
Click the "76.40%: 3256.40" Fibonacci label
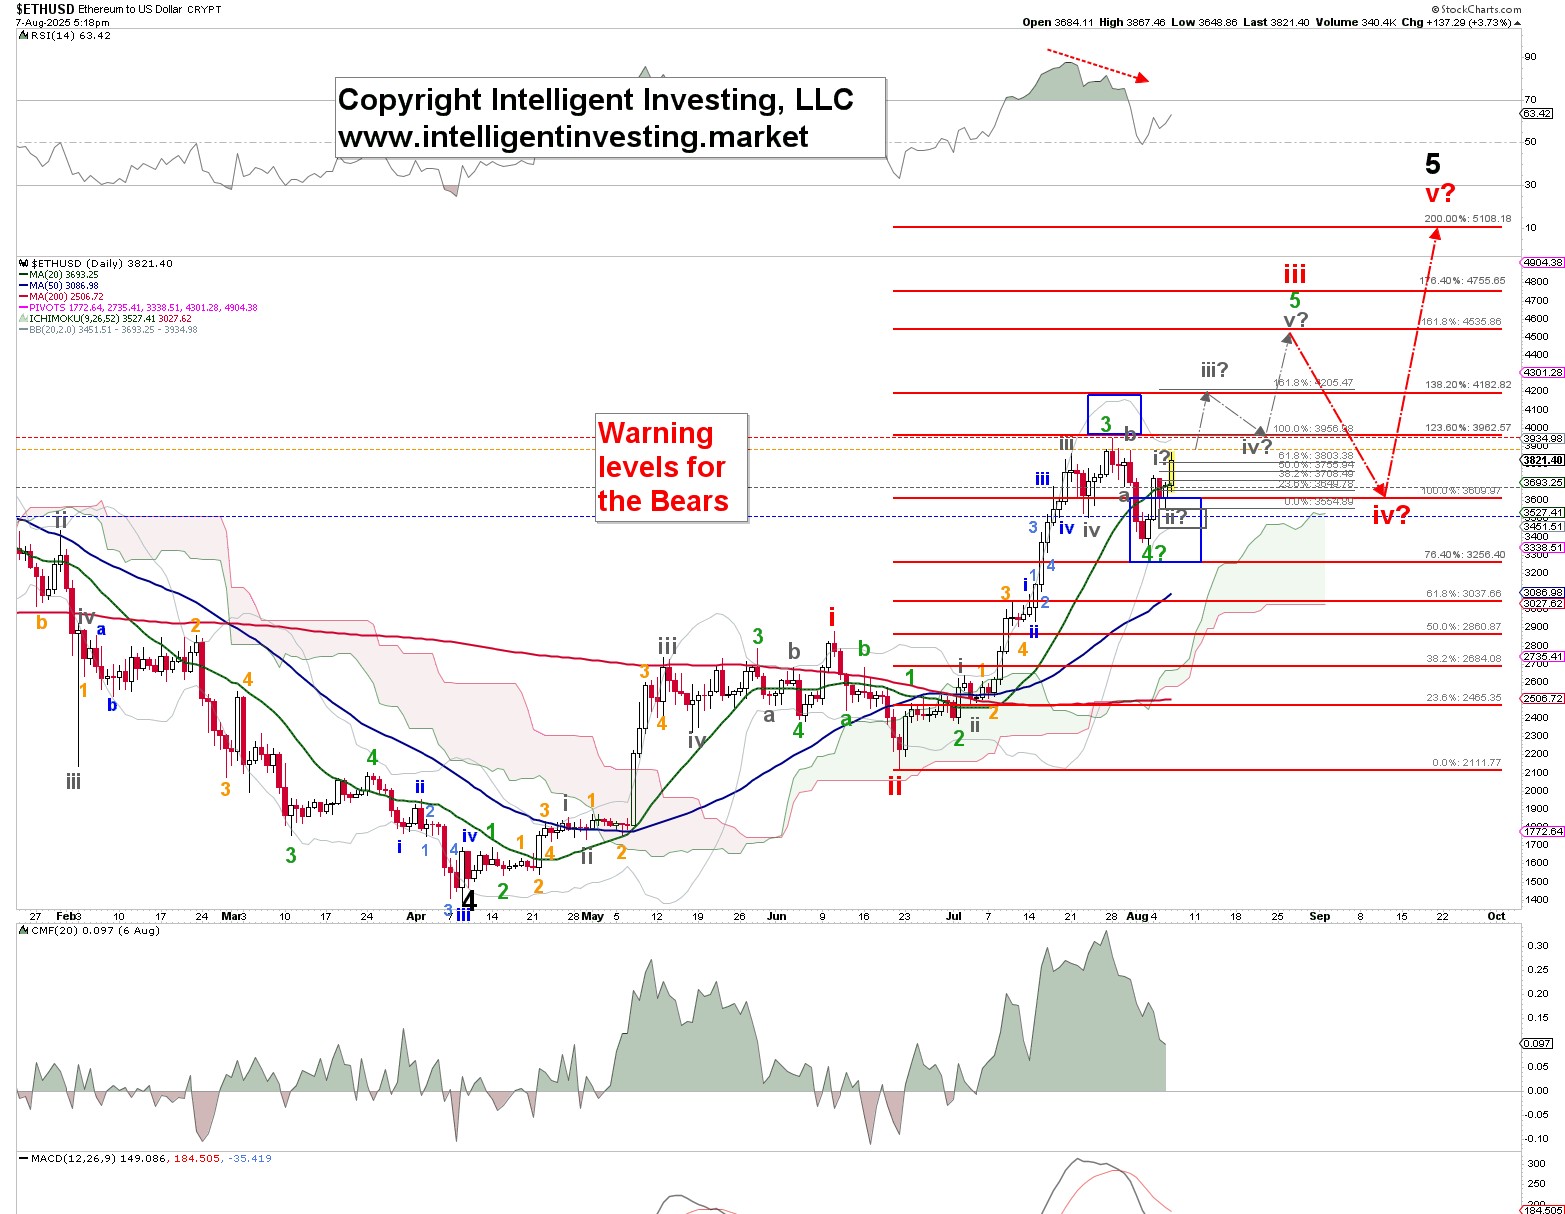[x=1465, y=555]
